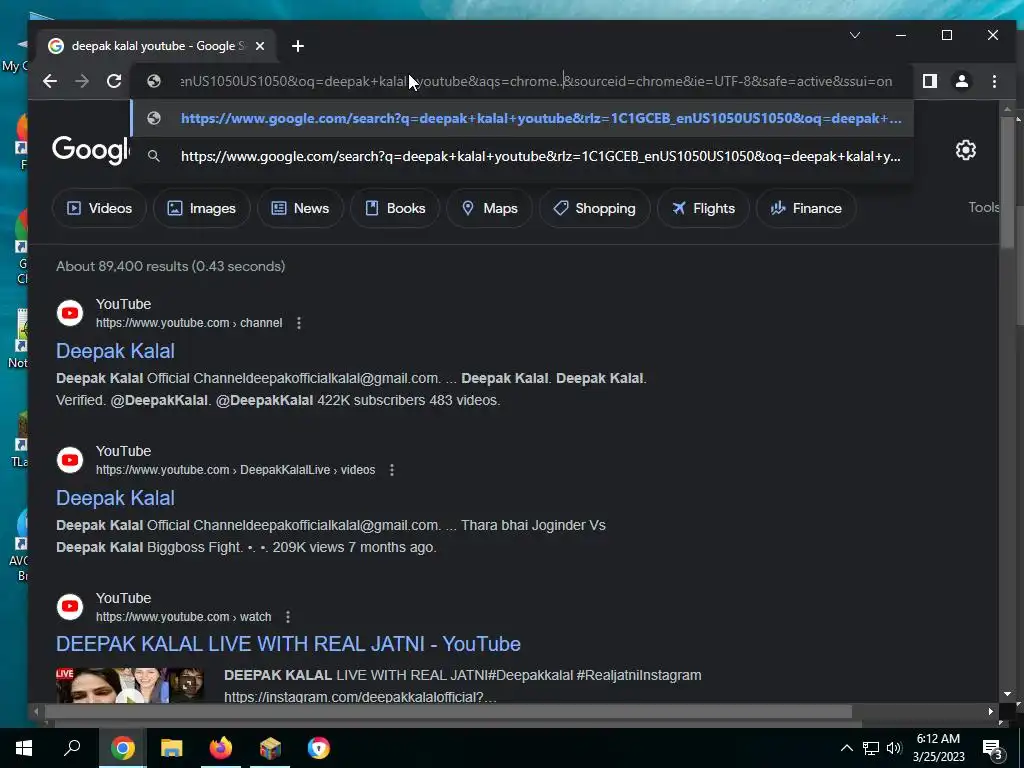Image resolution: width=1024 pixels, height=768 pixels.
Task: Open Chrome's three-dot menu
Action: click(x=994, y=81)
